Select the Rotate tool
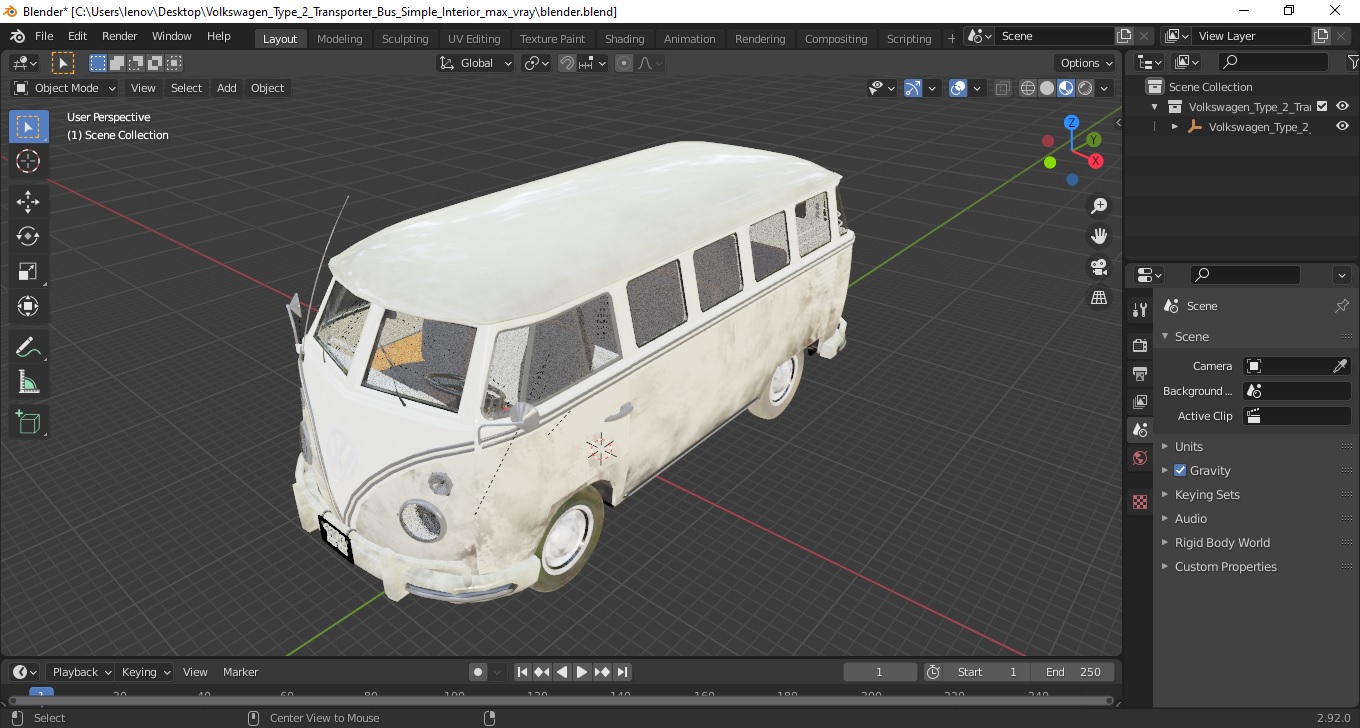Image resolution: width=1360 pixels, height=728 pixels. 28,237
